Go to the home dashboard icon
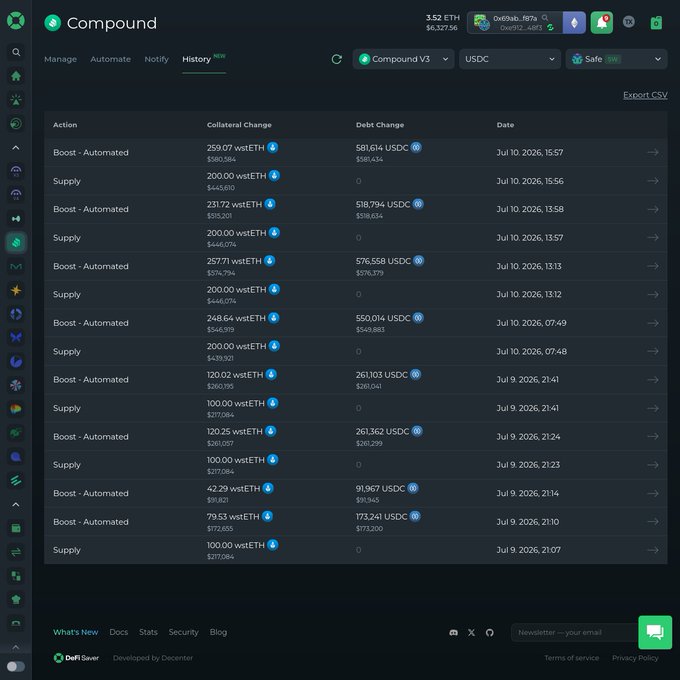Image resolution: width=680 pixels, height=680 pixels. 16,76
